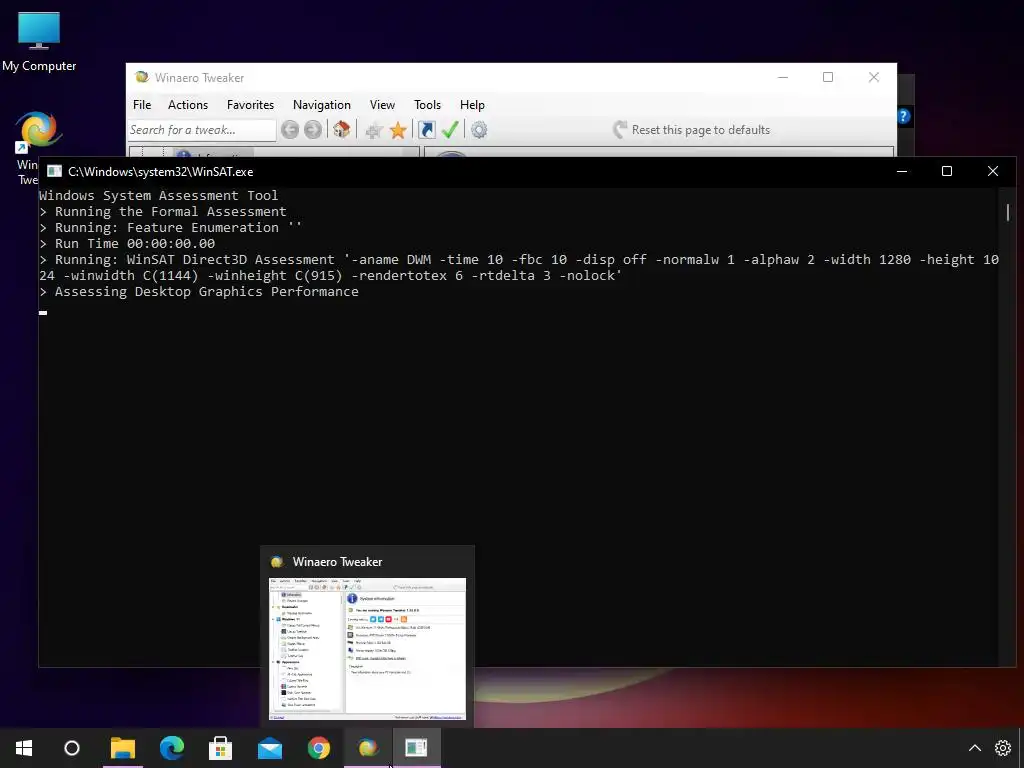The height and width of the screenshot is (768, 1024).
Task: Open the Tools menu
Action: point(427,104)
